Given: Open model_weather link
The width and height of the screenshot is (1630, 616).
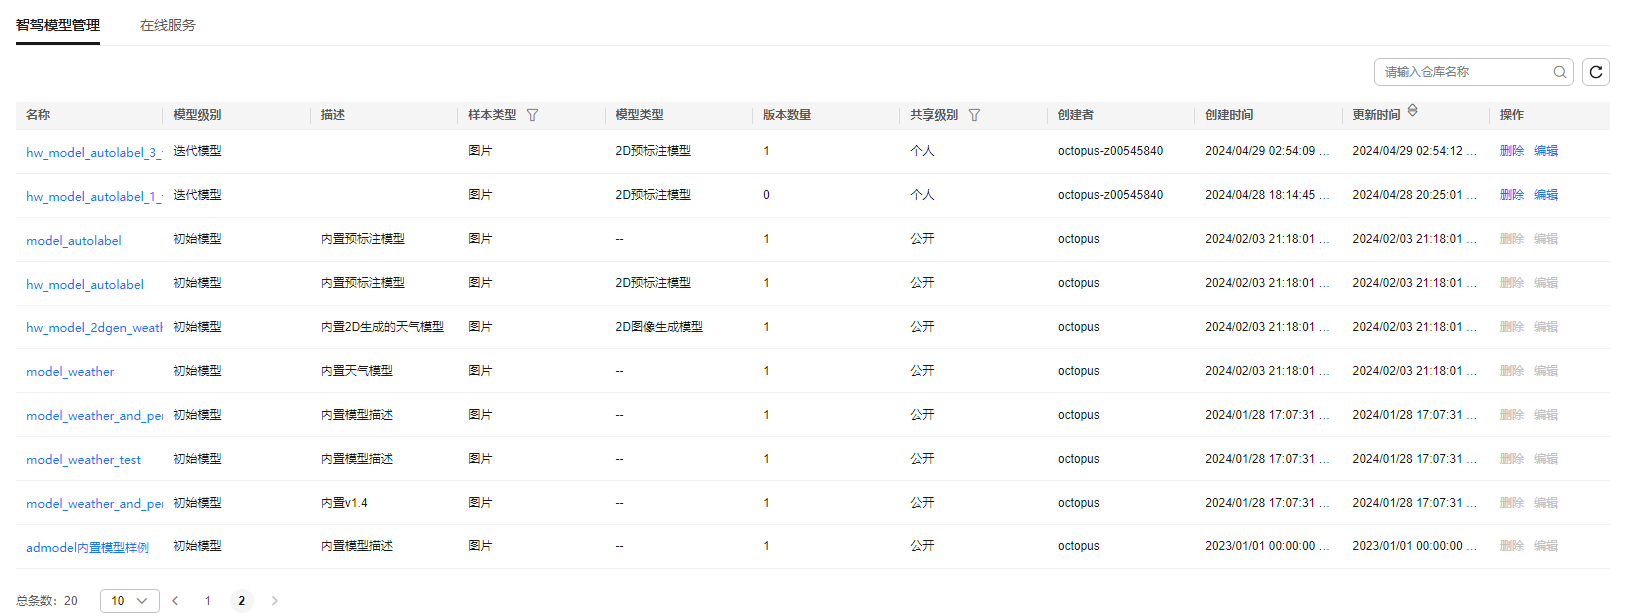Looking at the screenshot, I should point(70,372).
